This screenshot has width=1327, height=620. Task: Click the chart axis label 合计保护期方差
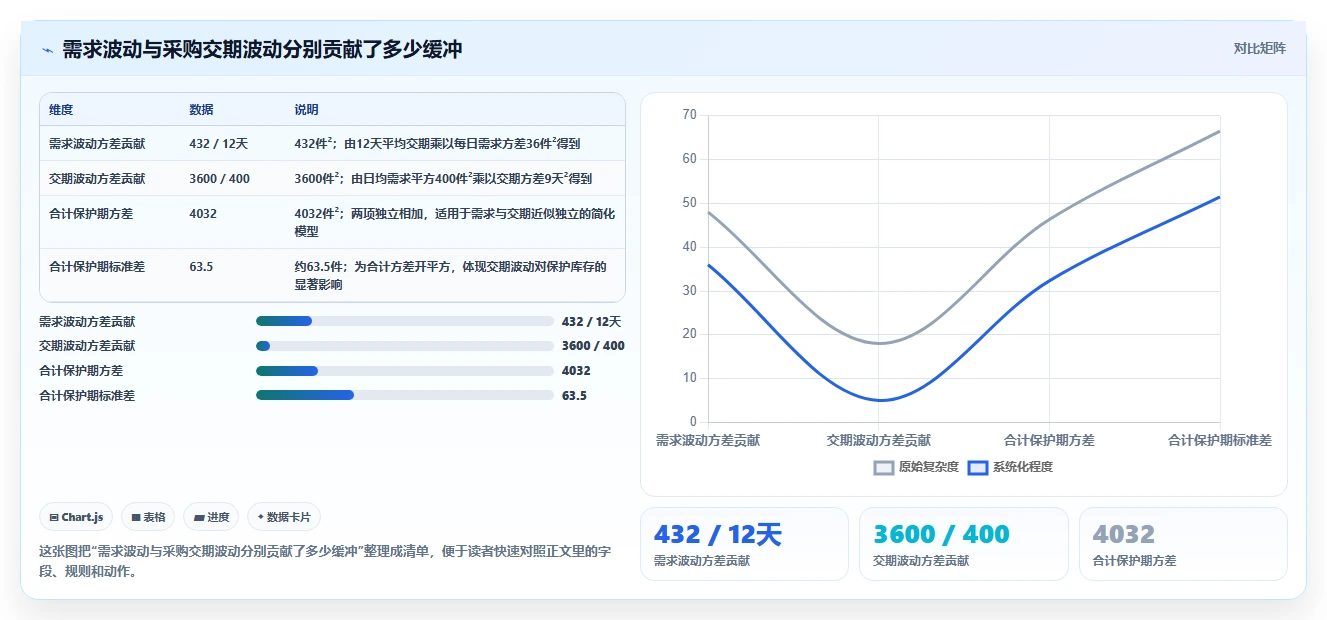tap(1049, 440)
